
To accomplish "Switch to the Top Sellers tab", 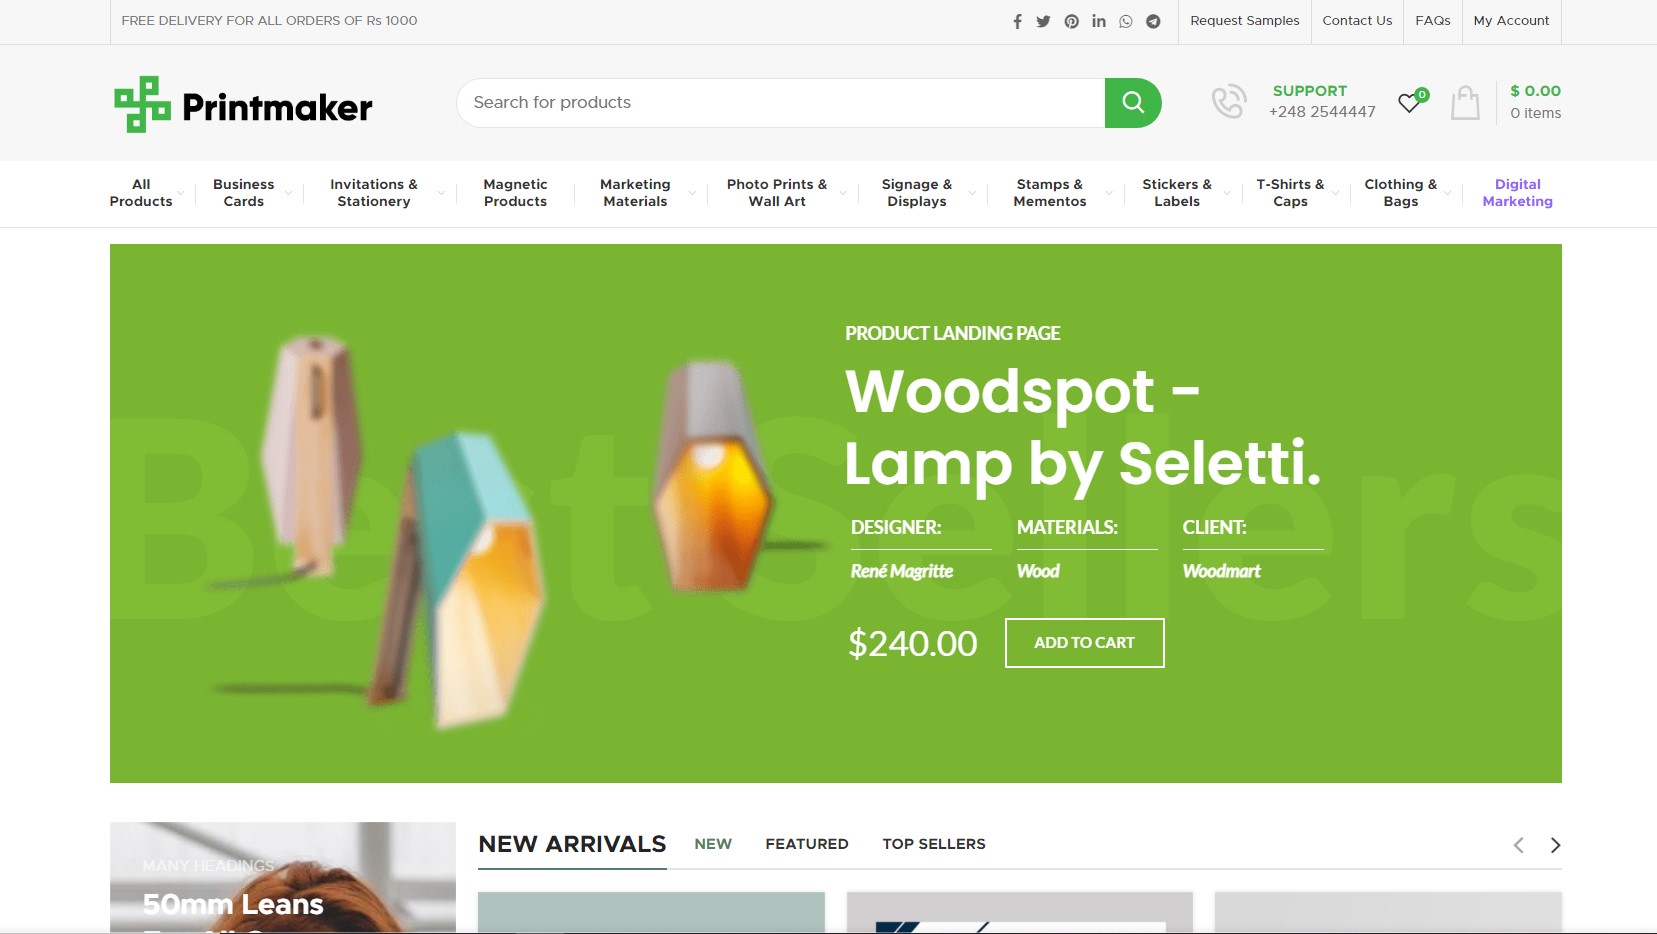I will tap(934, 844).
